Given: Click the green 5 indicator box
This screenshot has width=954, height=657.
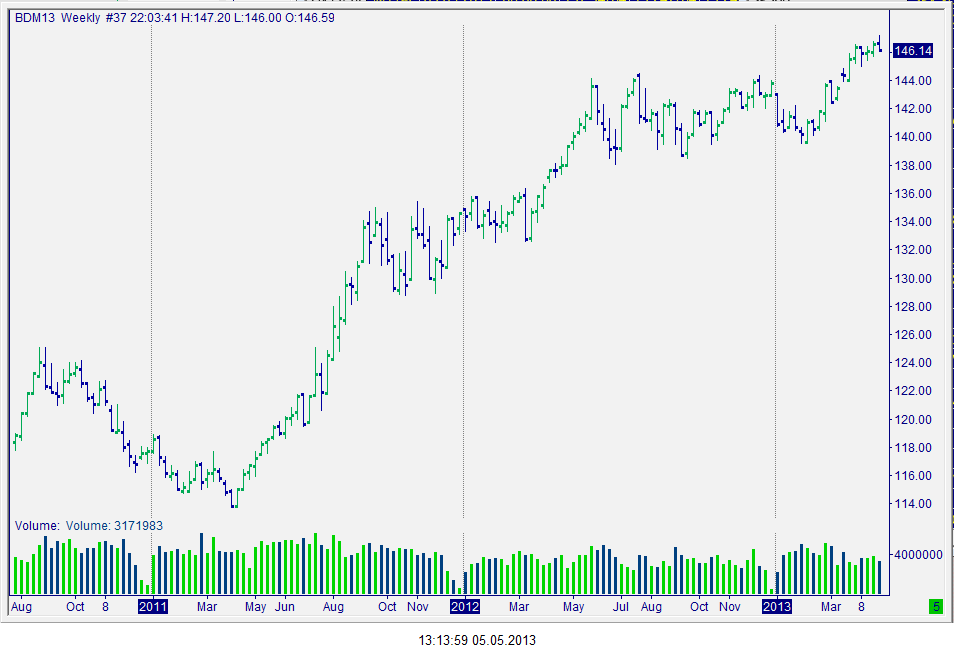Looking at the screenshot, I should point(936,607).
